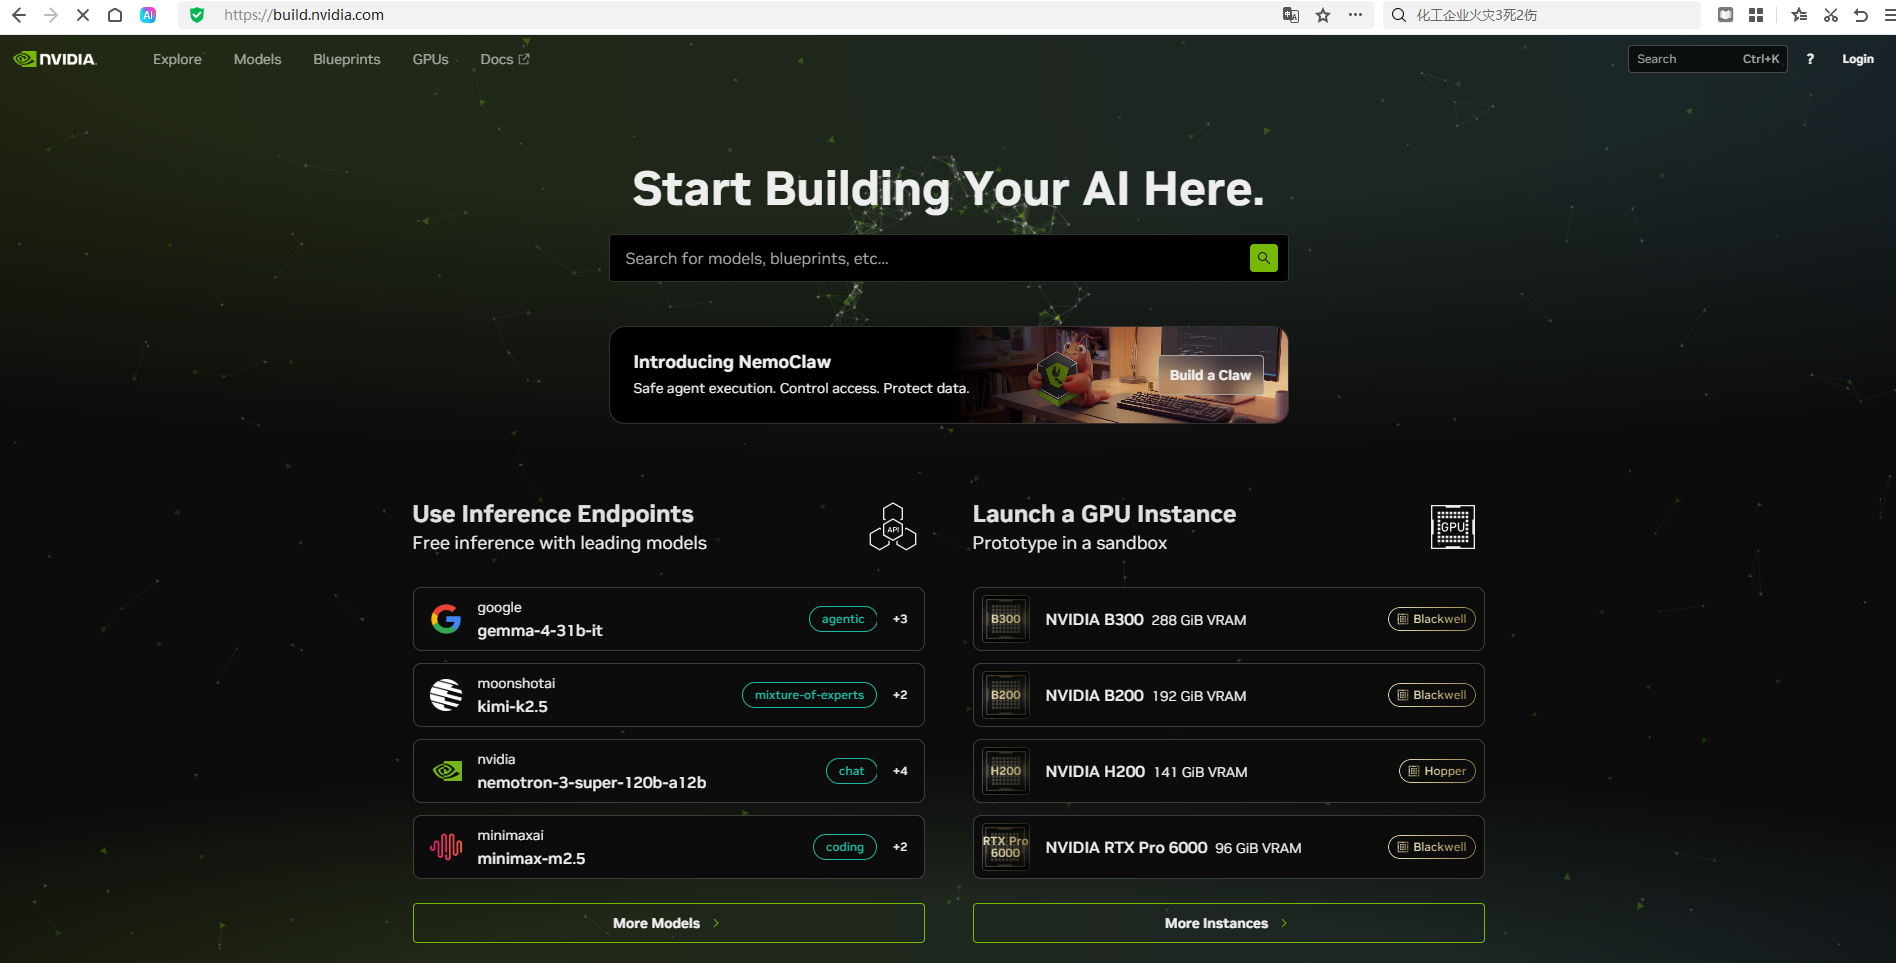Screen dimensions: 1896x963
Task: Click the browser search magnifier icon
Action: [x=1399, y=15]
